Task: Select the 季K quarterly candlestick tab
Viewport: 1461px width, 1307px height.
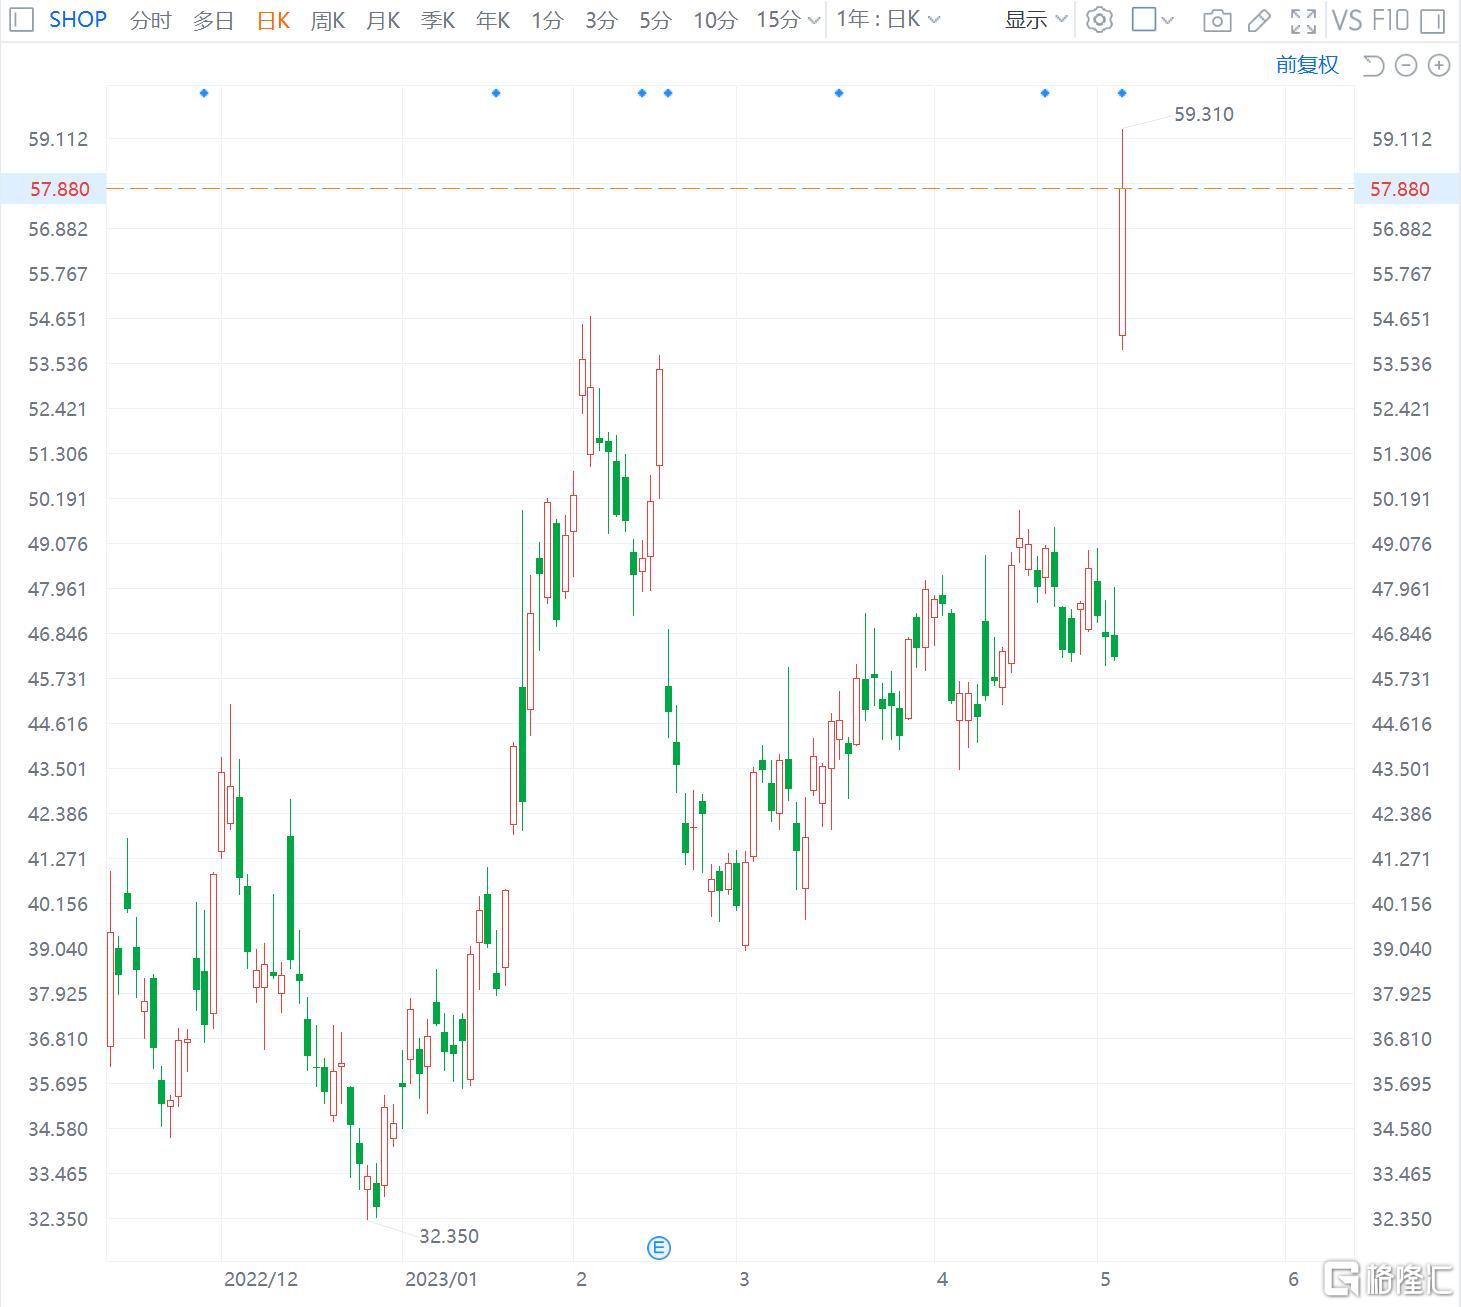Action: click(x=438, y=20)
